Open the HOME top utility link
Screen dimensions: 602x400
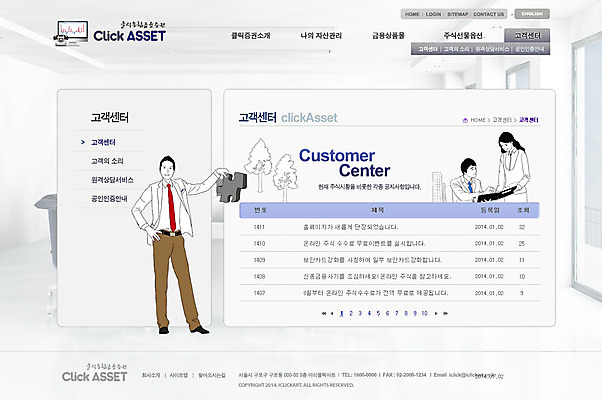412,14
